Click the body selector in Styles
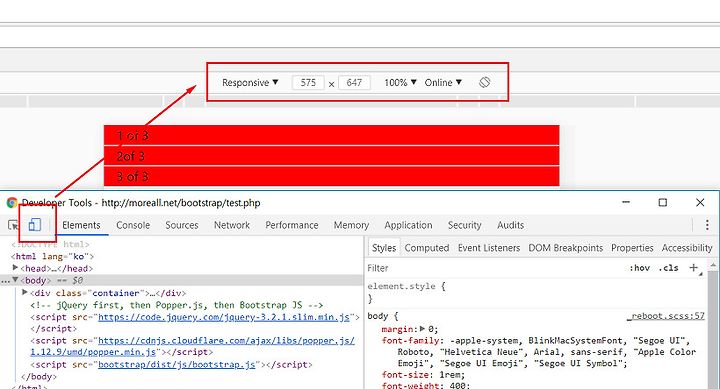Screen dimensions: 720x389 [x=378, y=316]
